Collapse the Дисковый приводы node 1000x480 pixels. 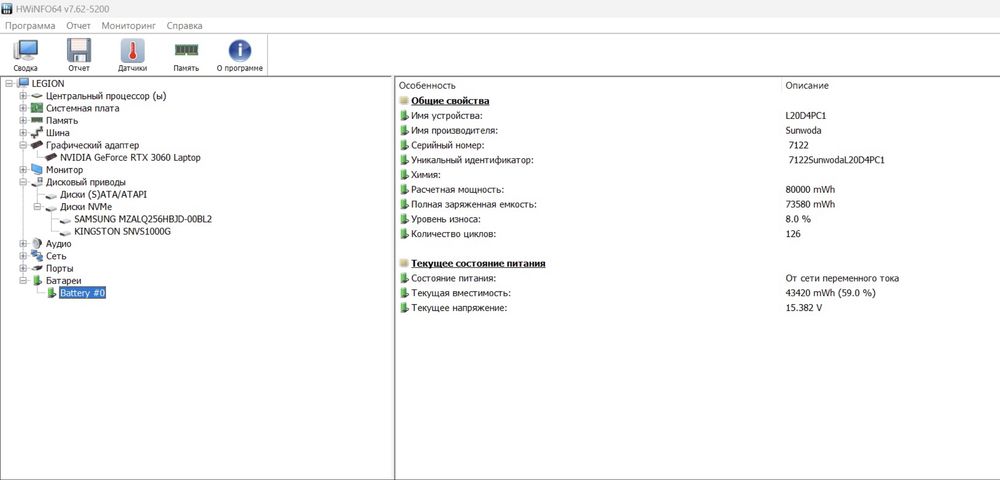click(23, 182)
